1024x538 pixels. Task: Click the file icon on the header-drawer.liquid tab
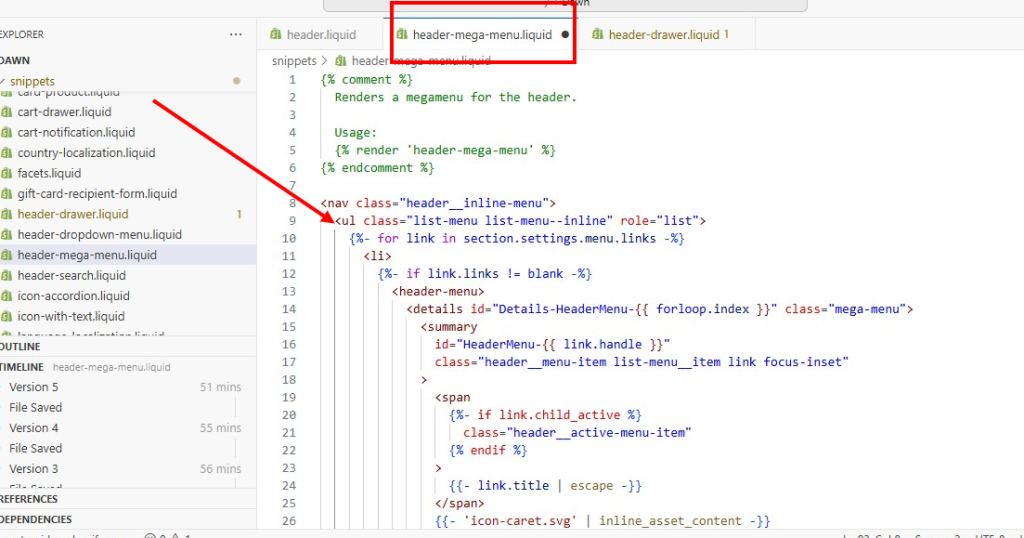[598, 35]
